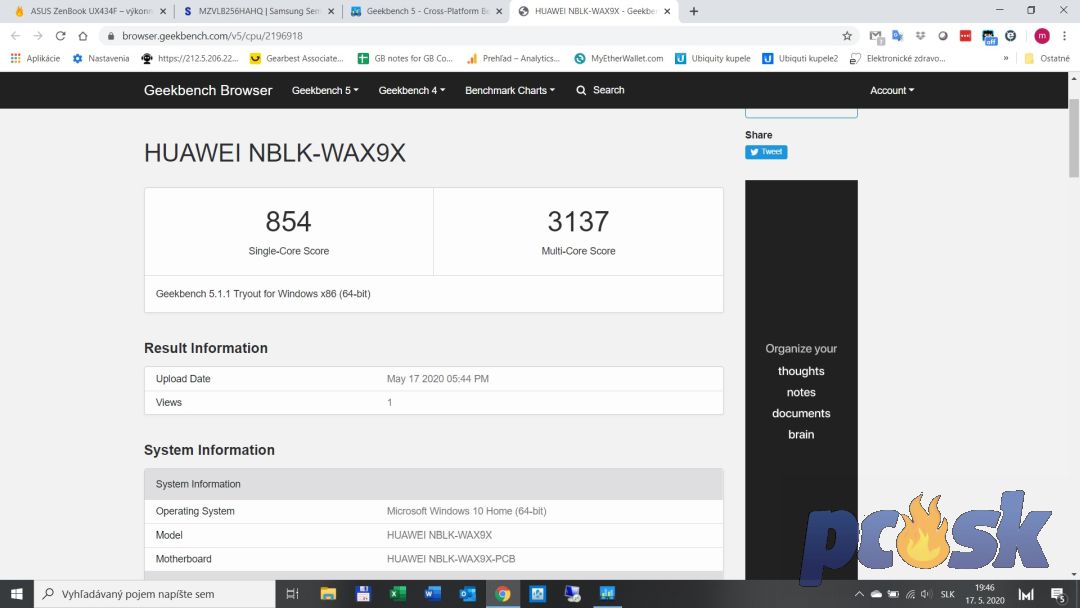1080x608 pixels.
Task: Select the 854 single-core score
Action: point(289,221)
